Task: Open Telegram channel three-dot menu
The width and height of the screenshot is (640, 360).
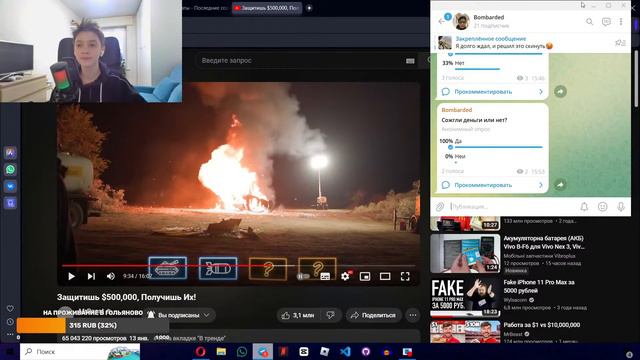Action: [621, 22]
